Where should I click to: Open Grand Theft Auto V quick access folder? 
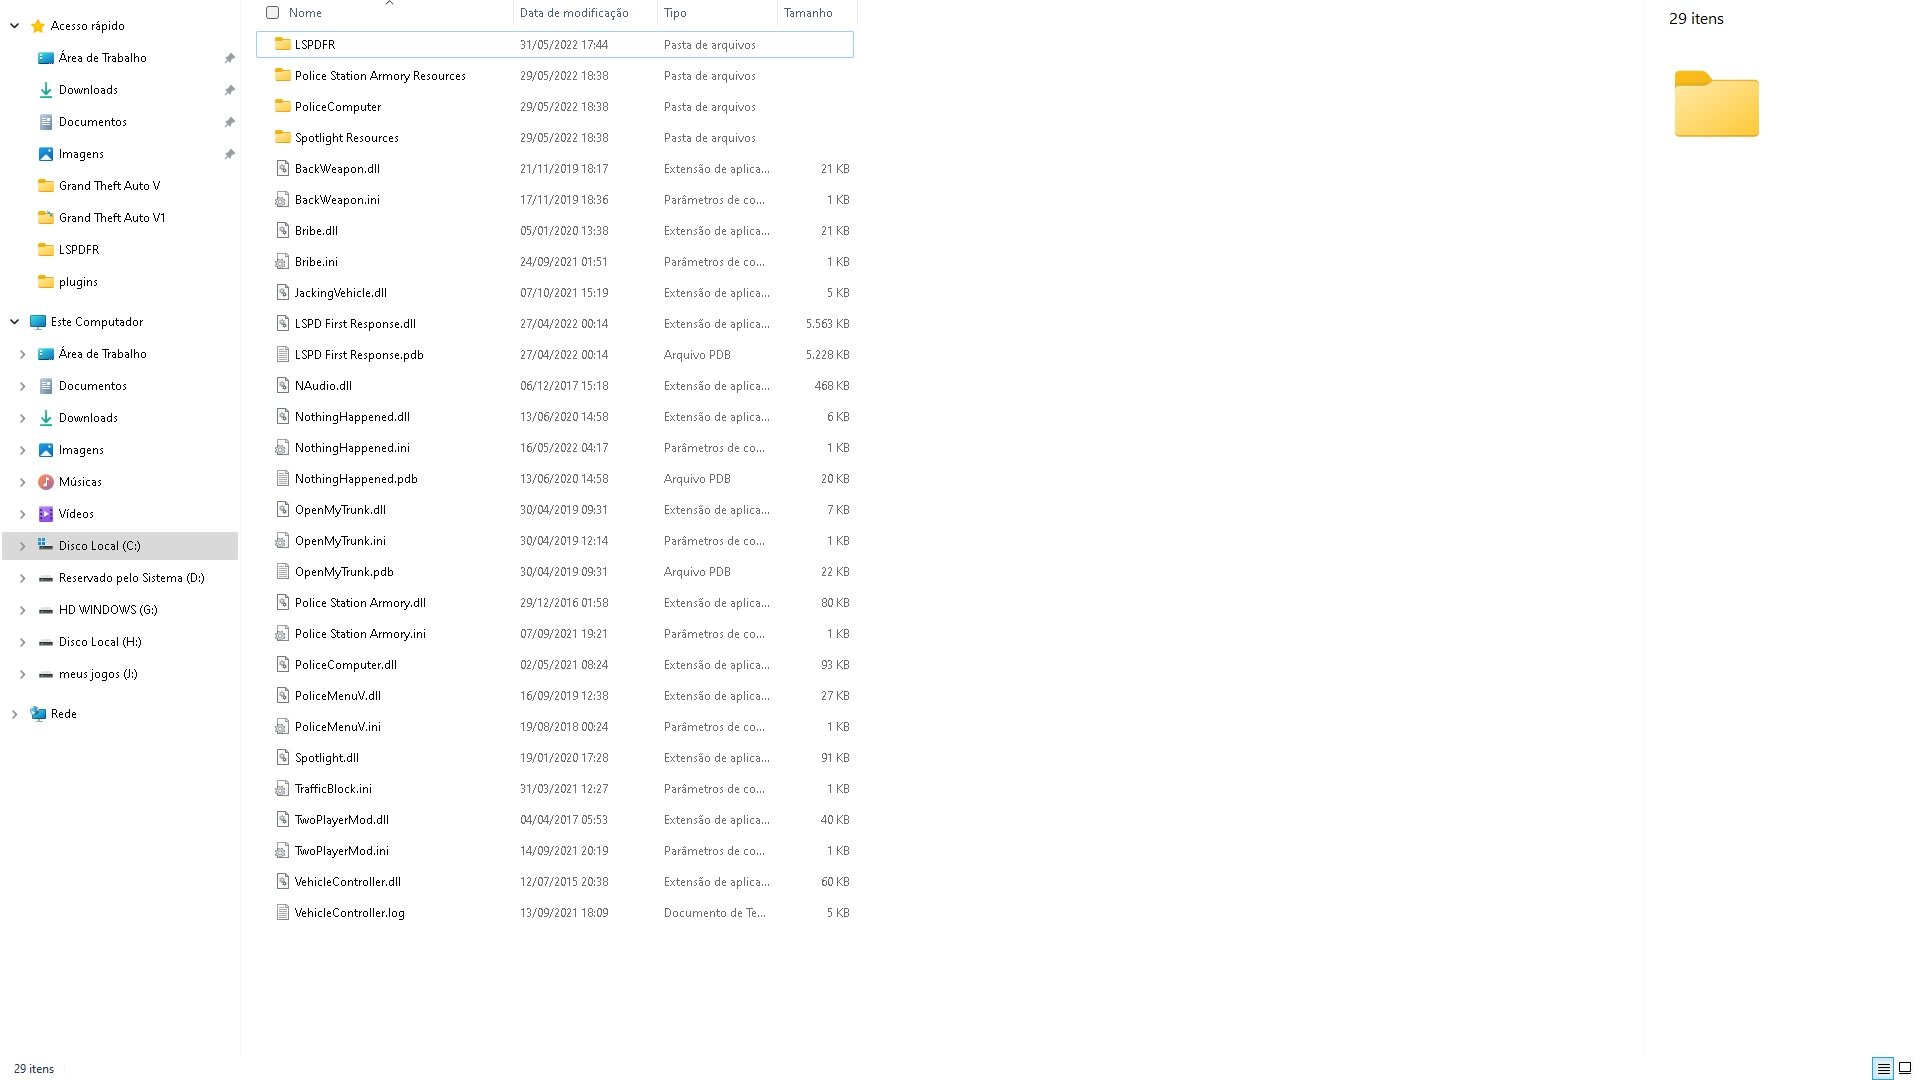109,186
